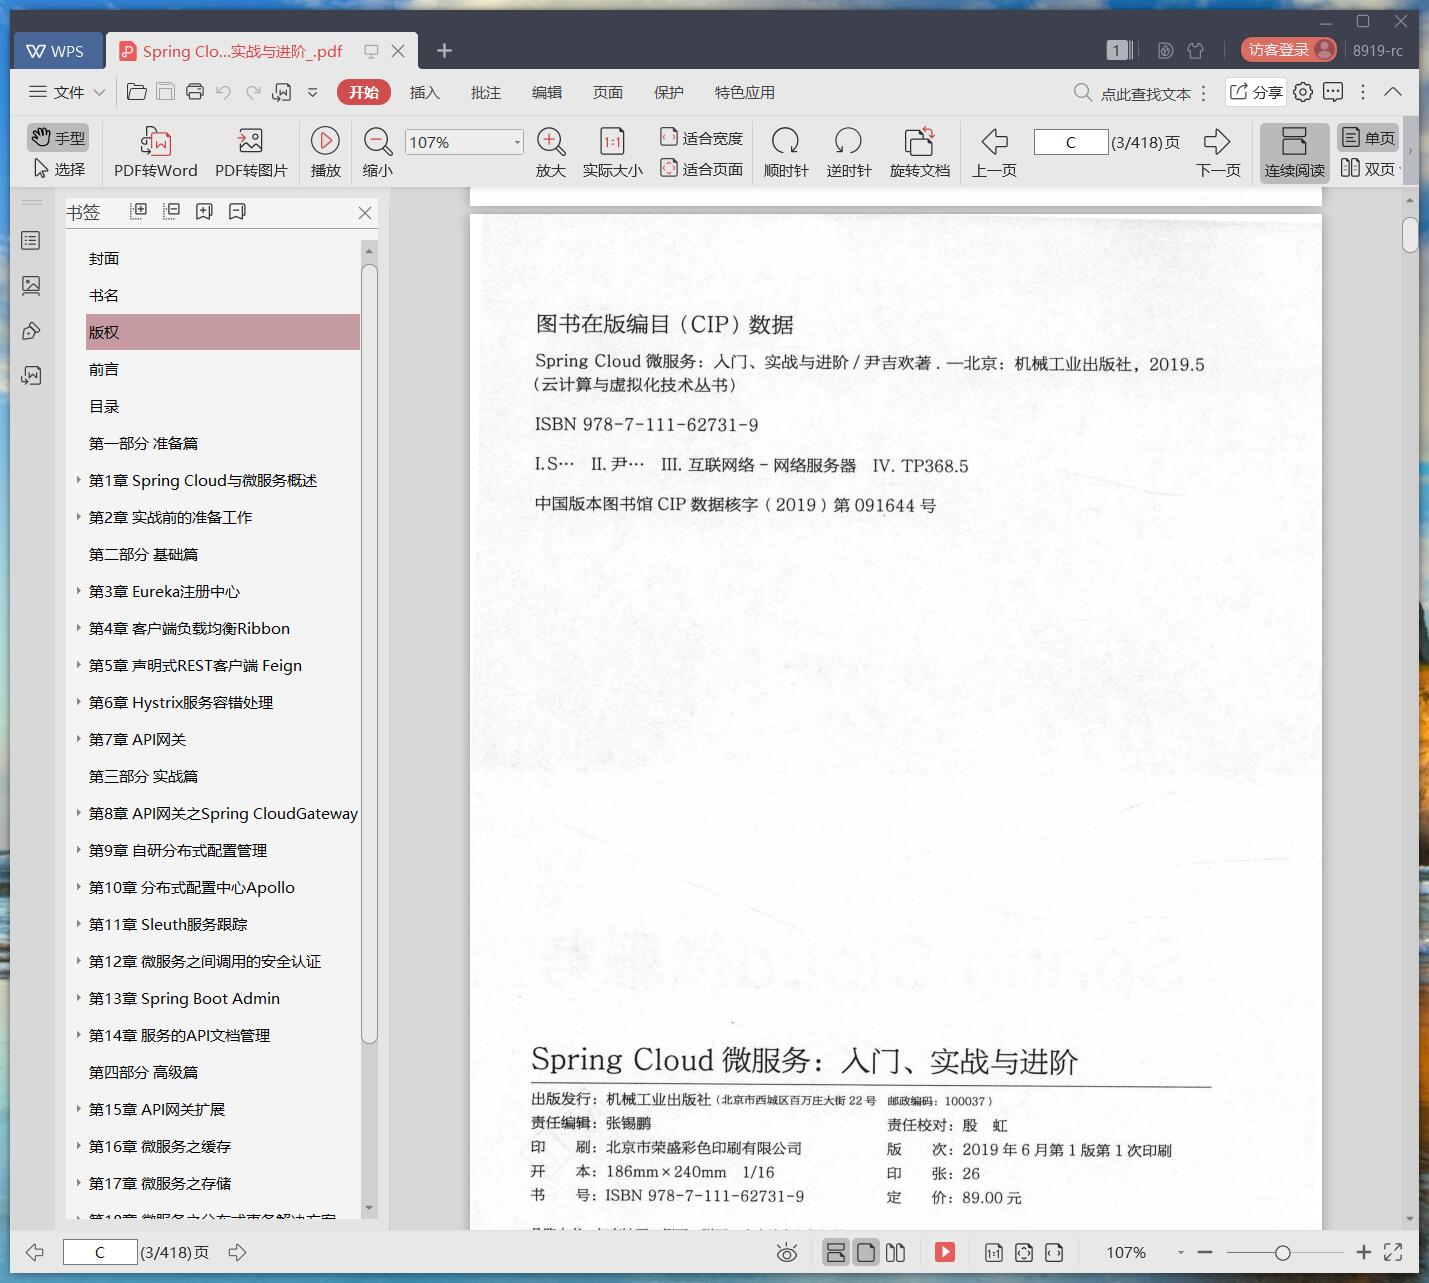Click the 分享 share button
This screenshot has width=1429, height=1283.
[1255, 92]
